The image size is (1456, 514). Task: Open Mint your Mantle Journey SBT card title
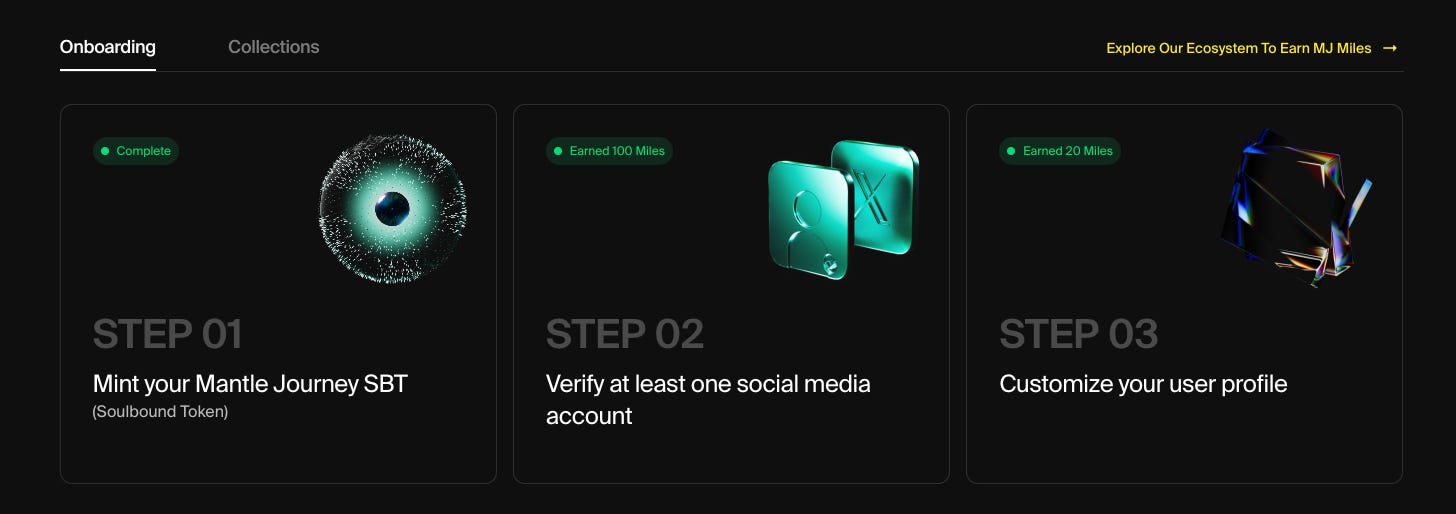[250, 384]
